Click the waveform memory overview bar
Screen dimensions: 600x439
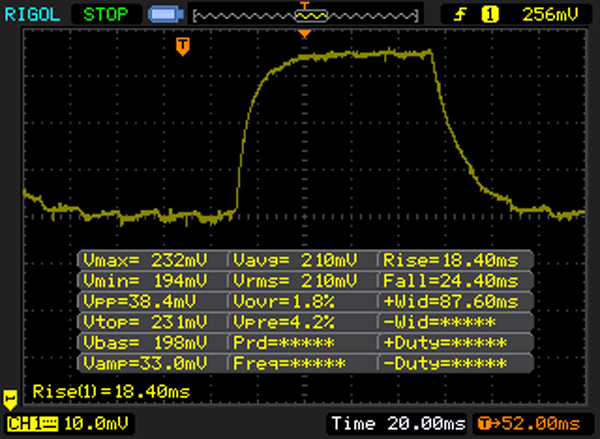tap(306, 16)
